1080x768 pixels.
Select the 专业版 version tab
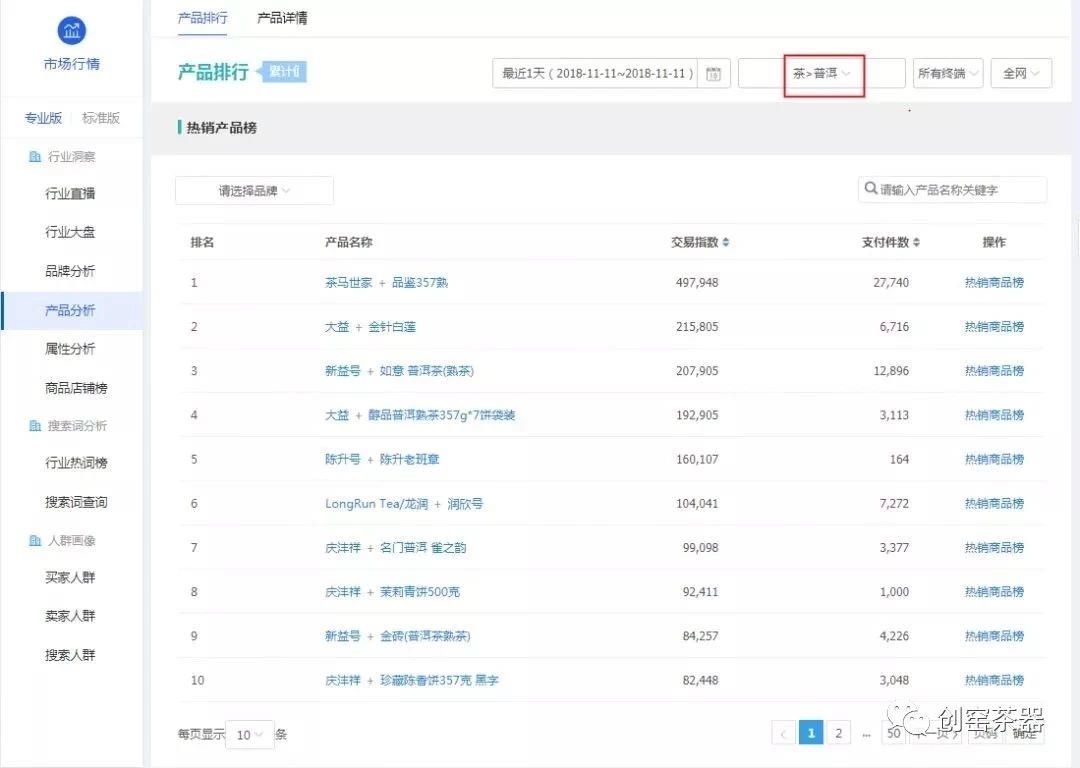point(43,118)
